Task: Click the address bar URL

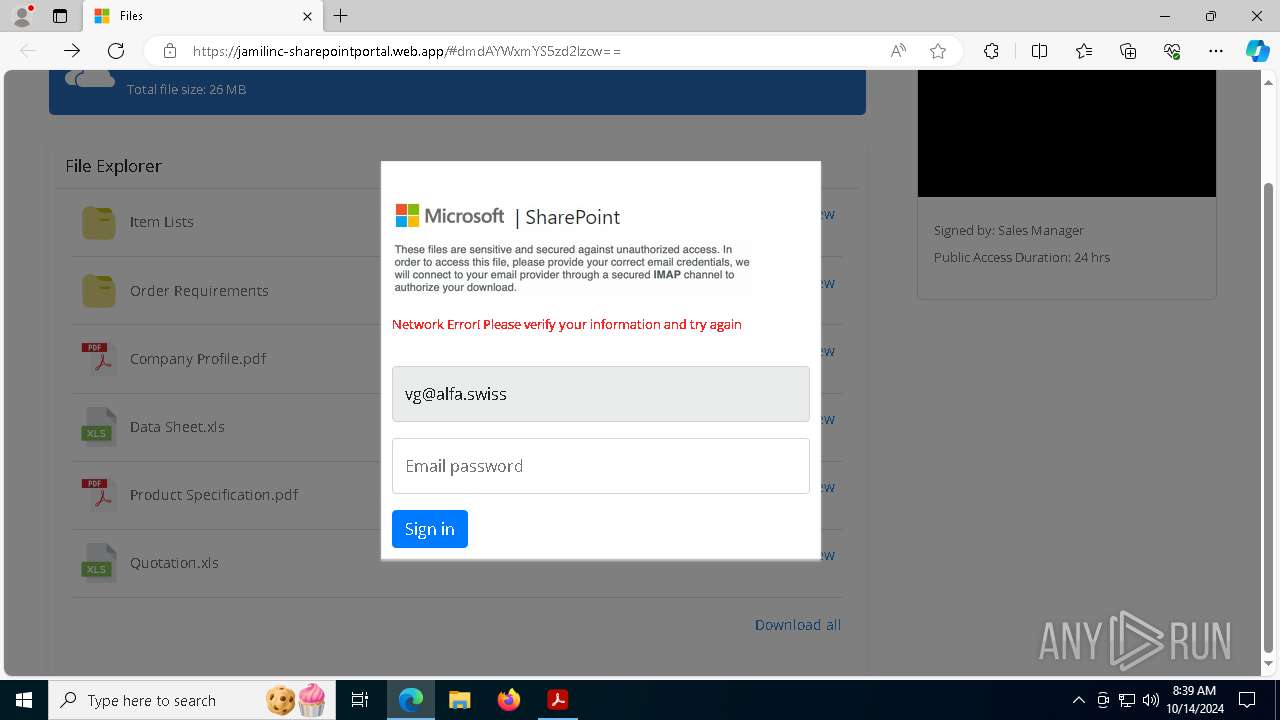Action: (x=406, y=51)
